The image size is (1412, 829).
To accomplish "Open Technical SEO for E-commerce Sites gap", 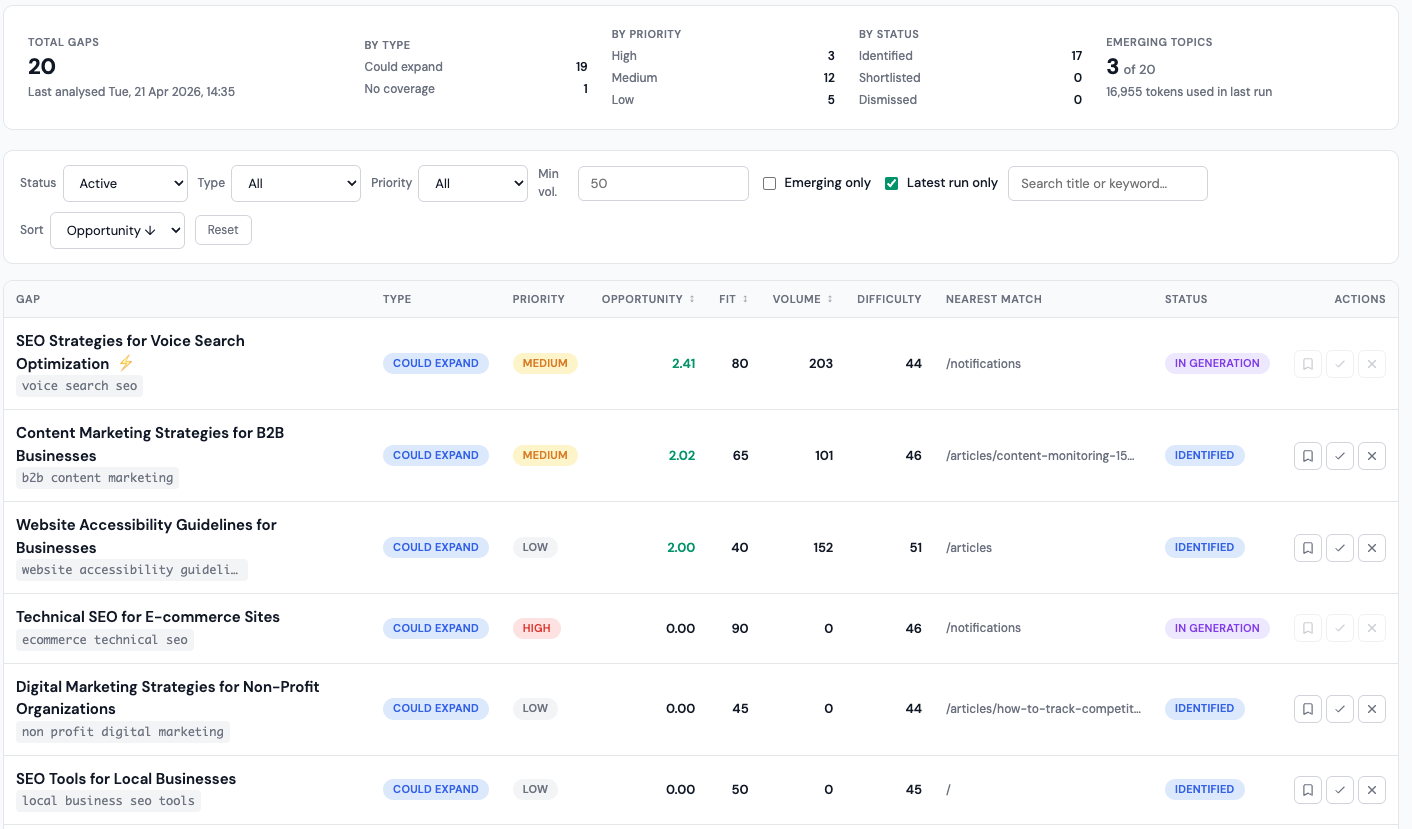I will (148, 617).
